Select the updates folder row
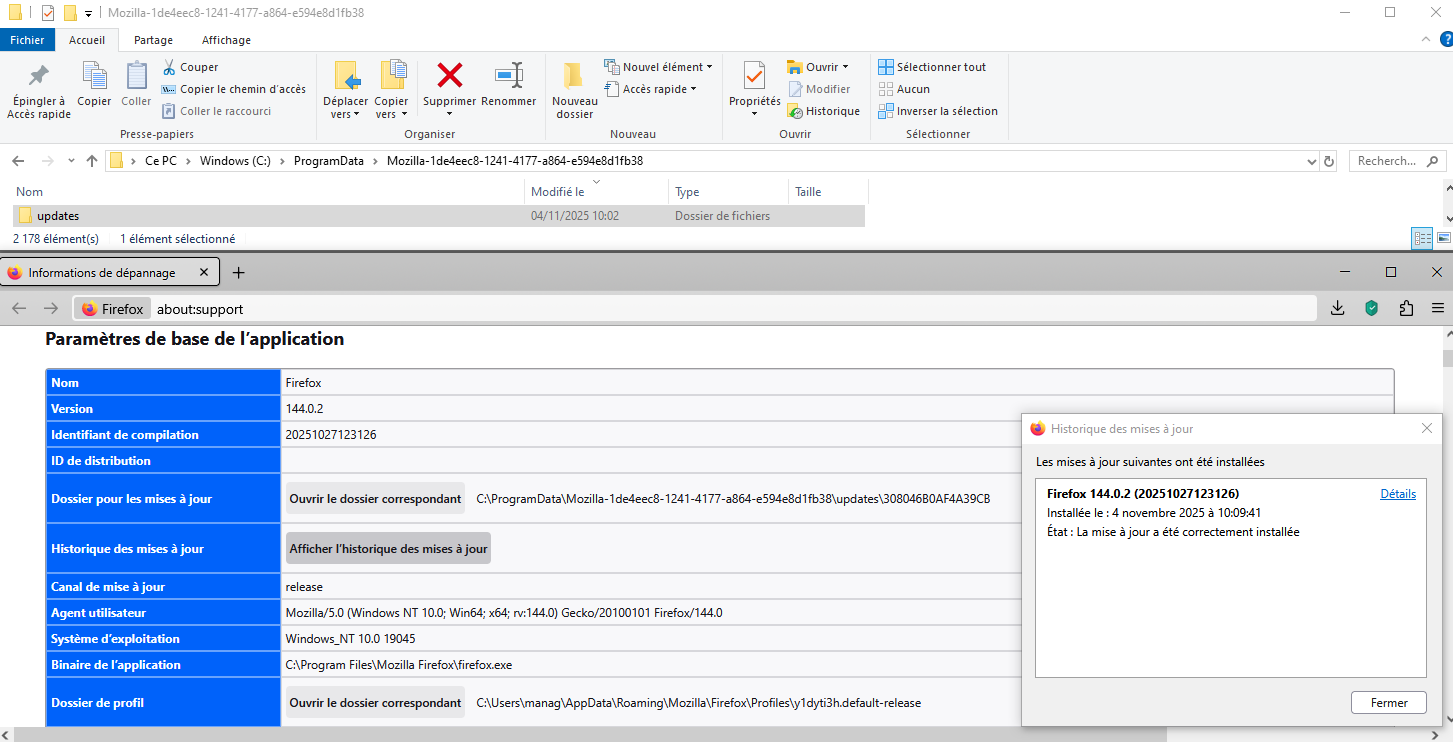The height and width of the screenshot is (742, 1453). coord(439,216)
